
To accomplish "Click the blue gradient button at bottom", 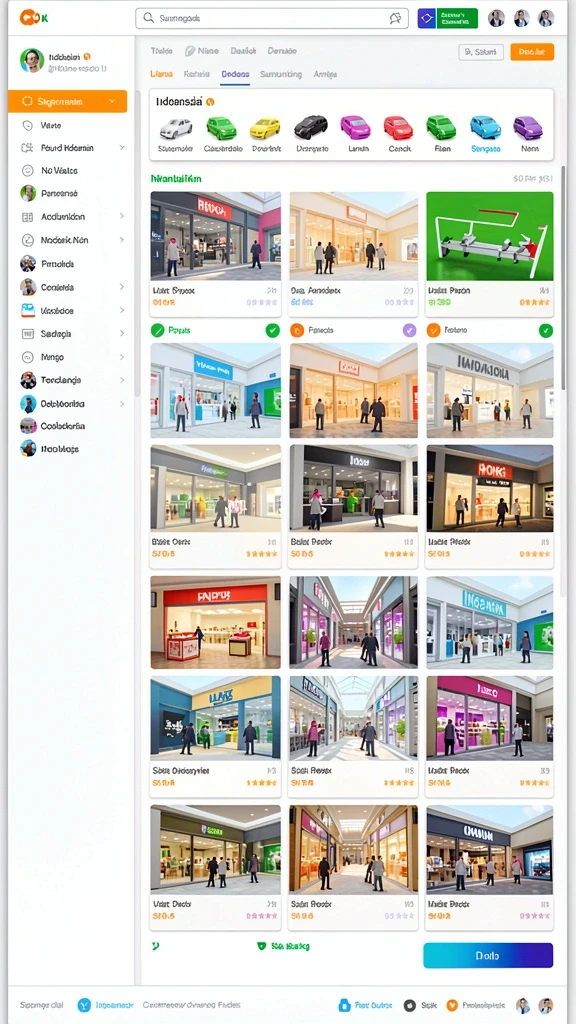I will point(488,955).
